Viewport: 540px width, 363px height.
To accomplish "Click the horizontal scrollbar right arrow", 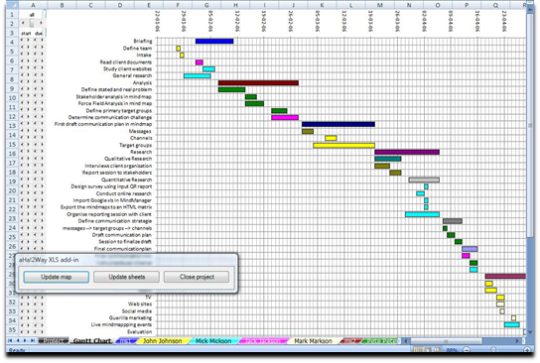I will point(517,341).
